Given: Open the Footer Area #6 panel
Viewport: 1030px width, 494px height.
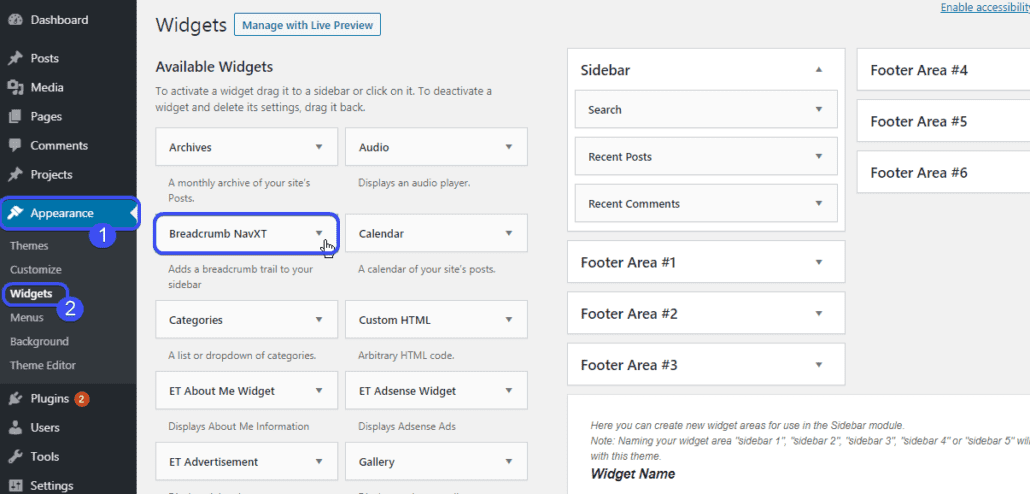Looking at the screenshot, I should [x=943, y=172].
